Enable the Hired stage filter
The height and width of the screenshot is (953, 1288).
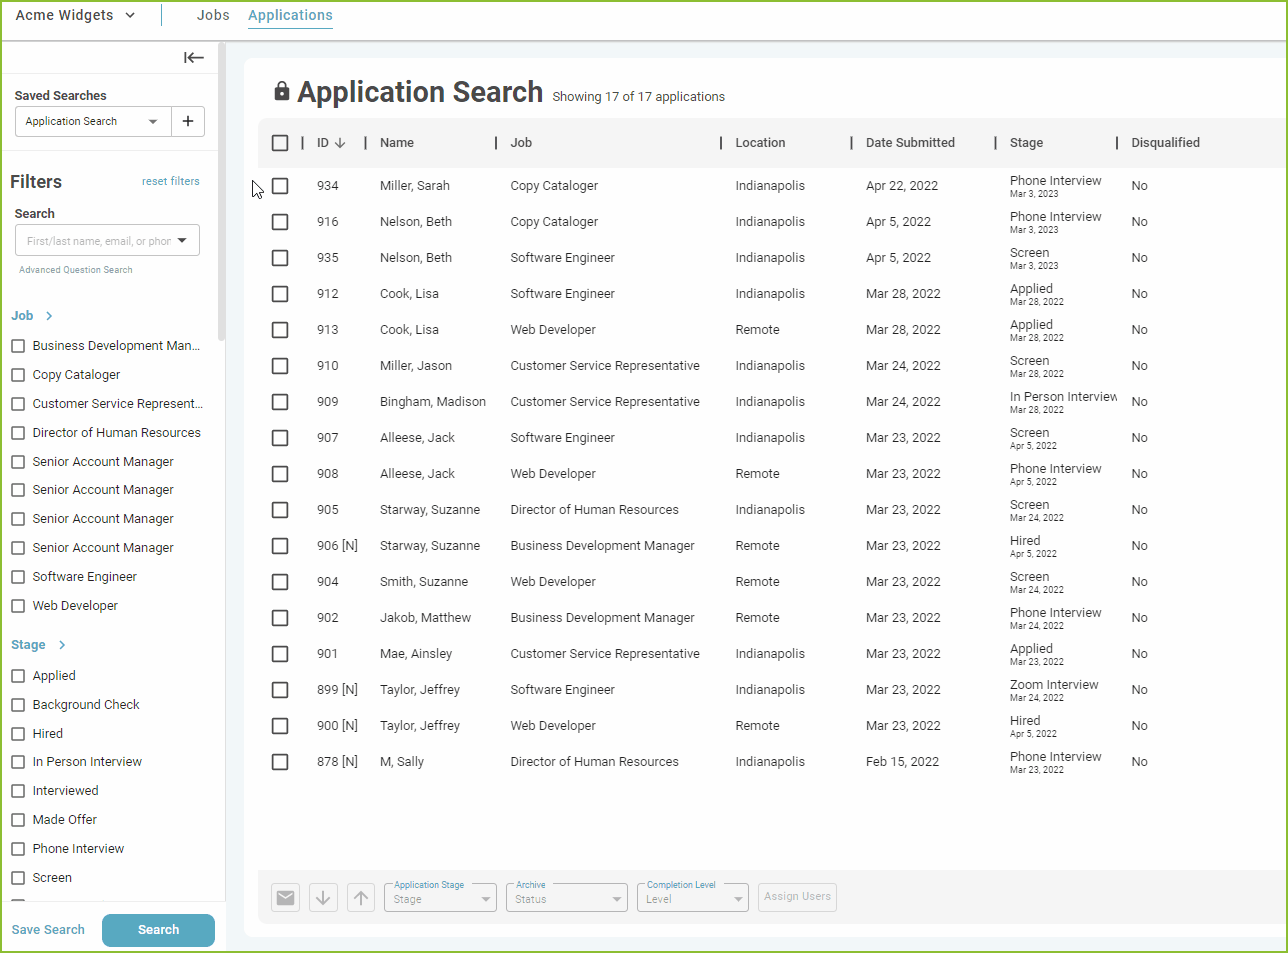coord(17,733)
